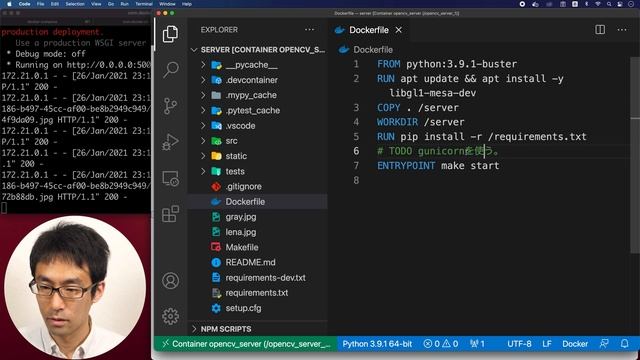Open the Accounts menu icon
The image size is (640, 360).
click(x=171, y=281)
